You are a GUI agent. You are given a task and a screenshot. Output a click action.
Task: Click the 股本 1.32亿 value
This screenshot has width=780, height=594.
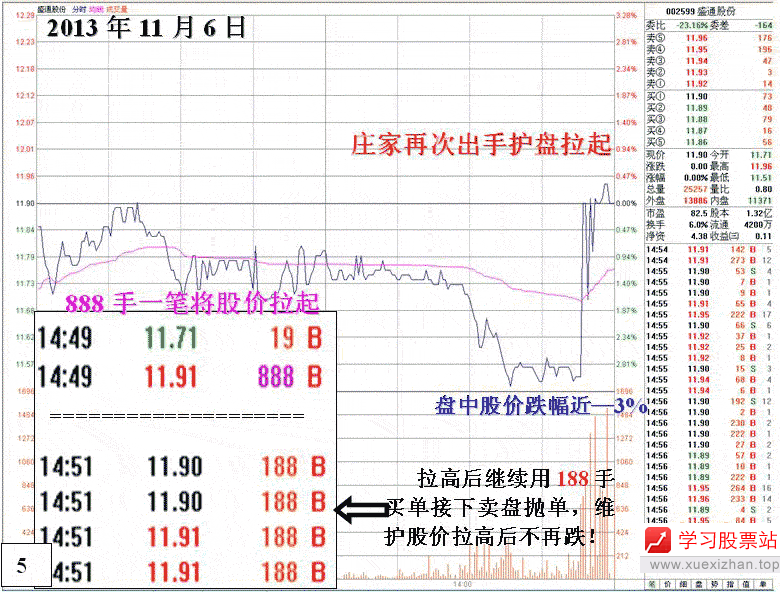[x=759, y=213]
